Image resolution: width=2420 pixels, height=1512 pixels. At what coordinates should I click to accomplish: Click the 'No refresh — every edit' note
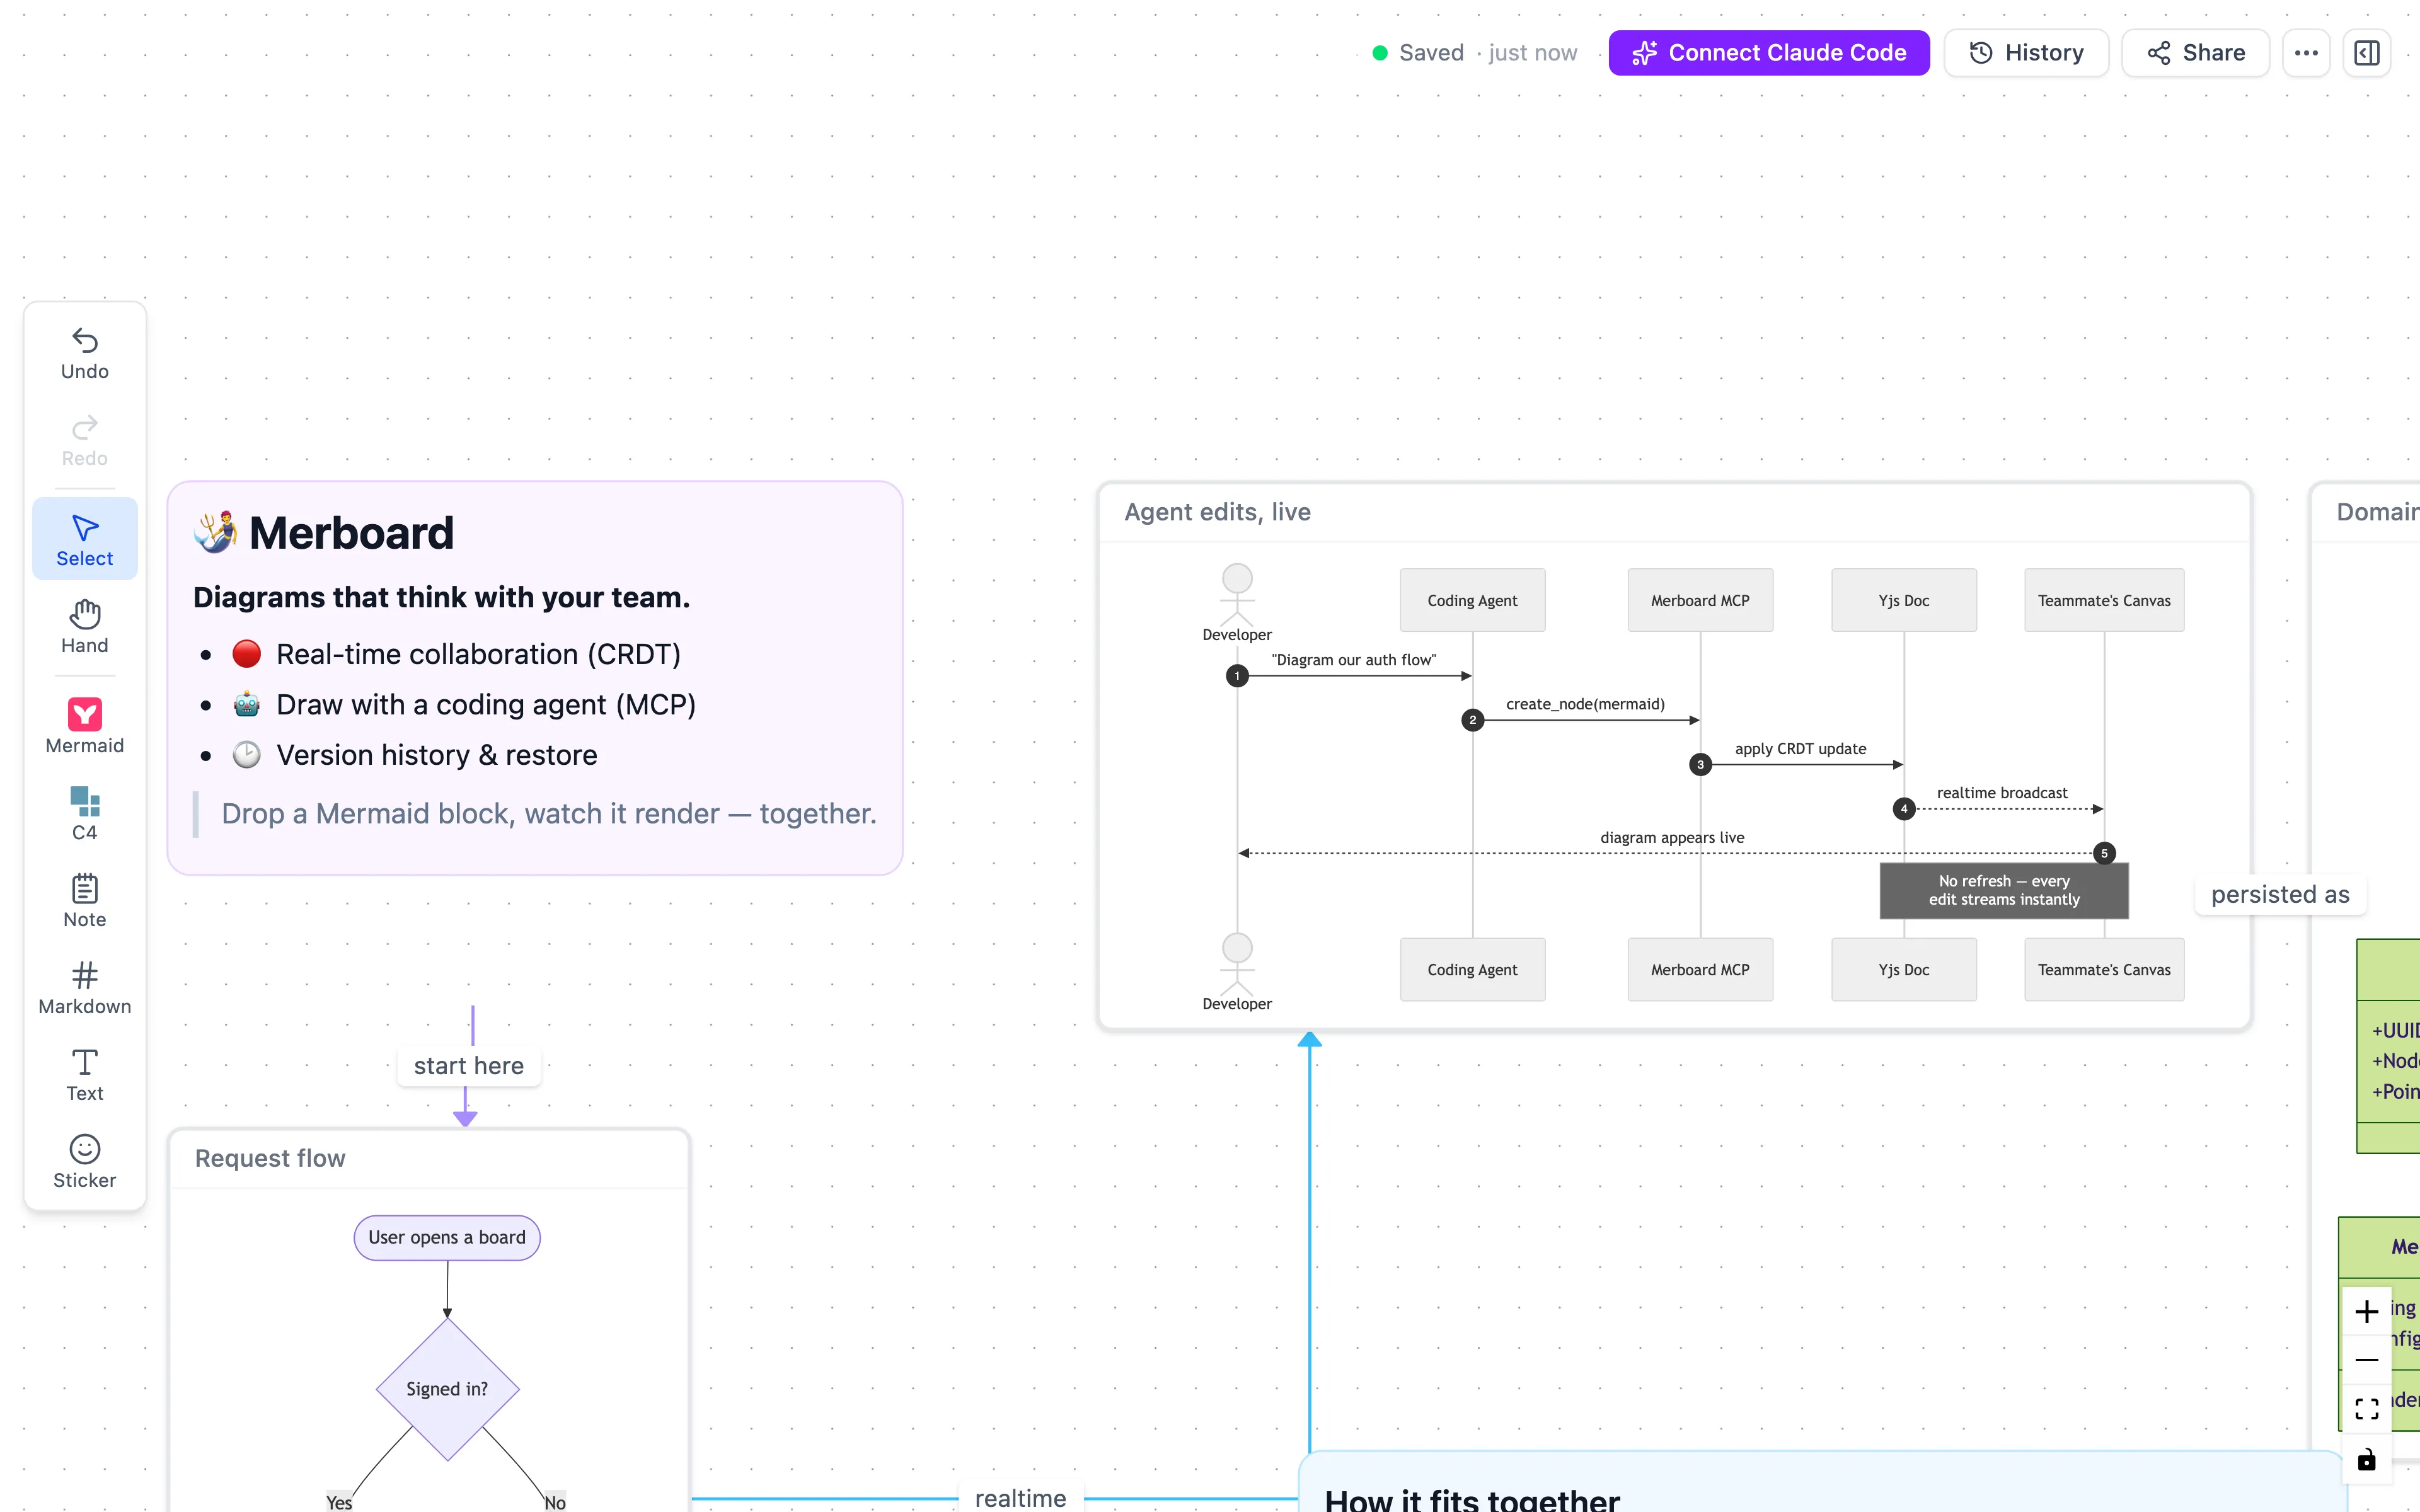2004,890
